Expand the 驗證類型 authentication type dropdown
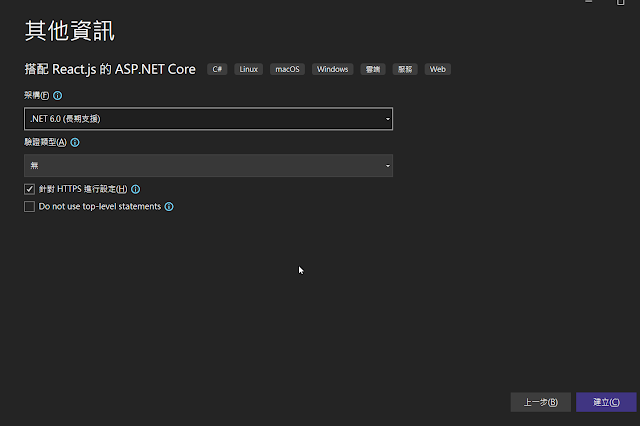 click(208, 166)
